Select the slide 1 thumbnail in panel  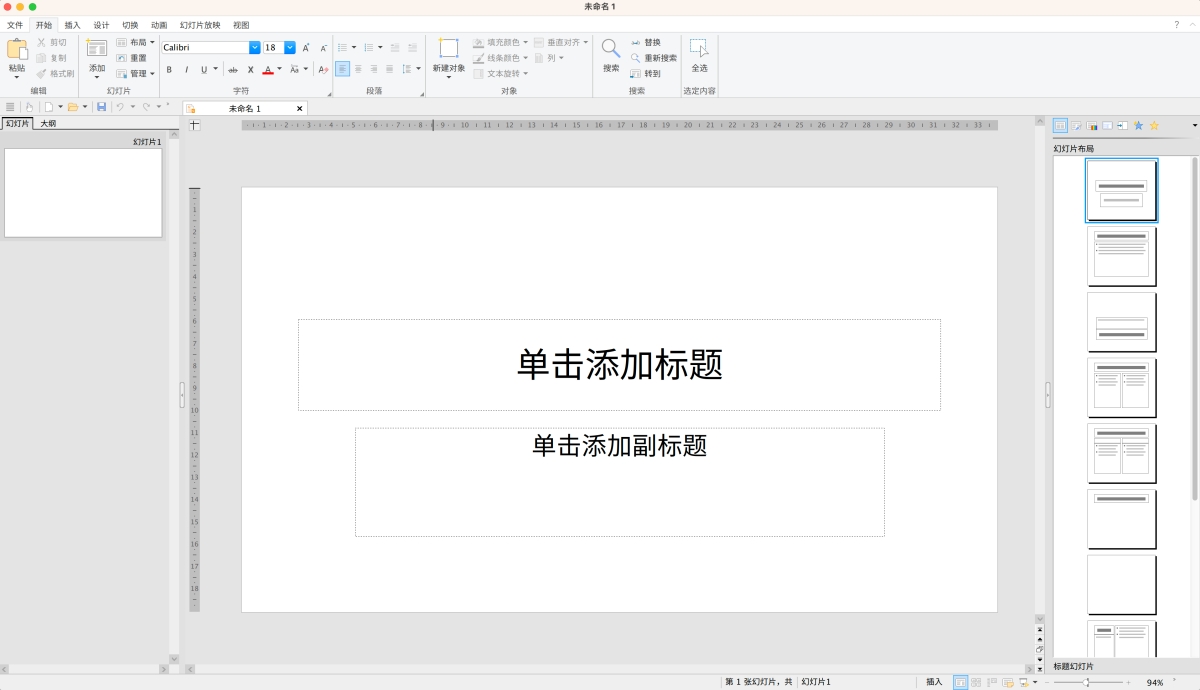tap(83, 193)
